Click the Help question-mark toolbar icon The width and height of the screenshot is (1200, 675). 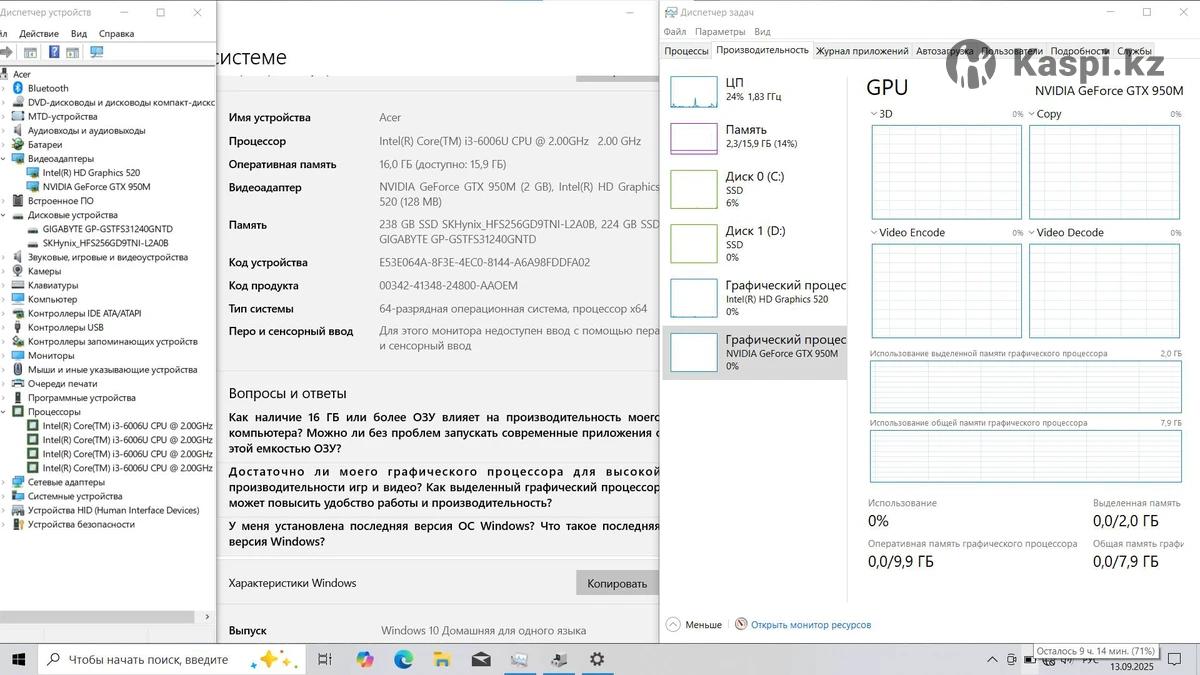coord(54,52)
